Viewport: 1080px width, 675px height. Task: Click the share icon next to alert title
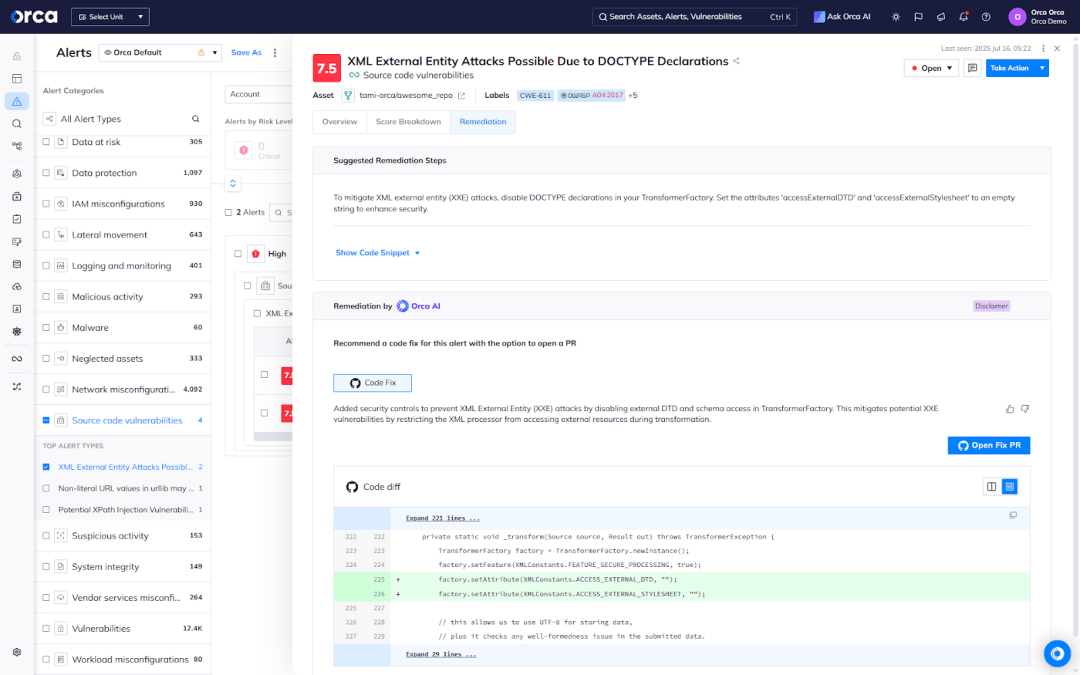point(736,61)
